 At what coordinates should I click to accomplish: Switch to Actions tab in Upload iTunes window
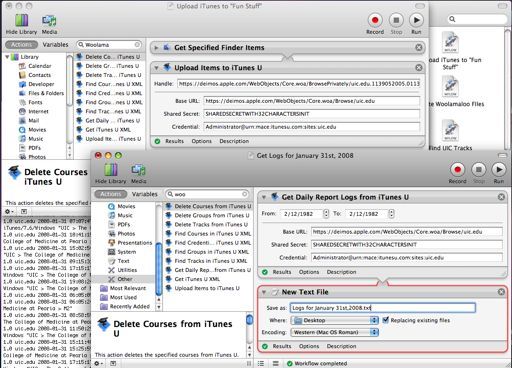[21, 45]
